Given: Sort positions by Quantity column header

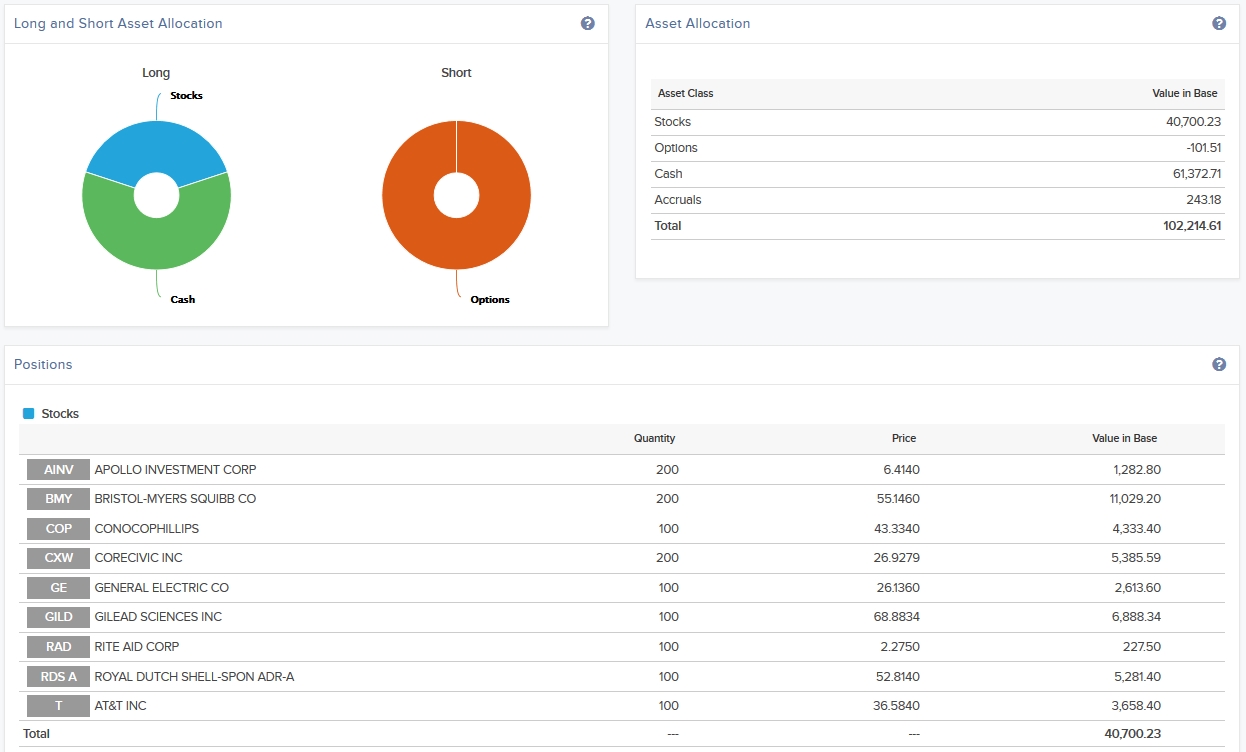Looking at the screenshot, I should (x=654, y=438).
